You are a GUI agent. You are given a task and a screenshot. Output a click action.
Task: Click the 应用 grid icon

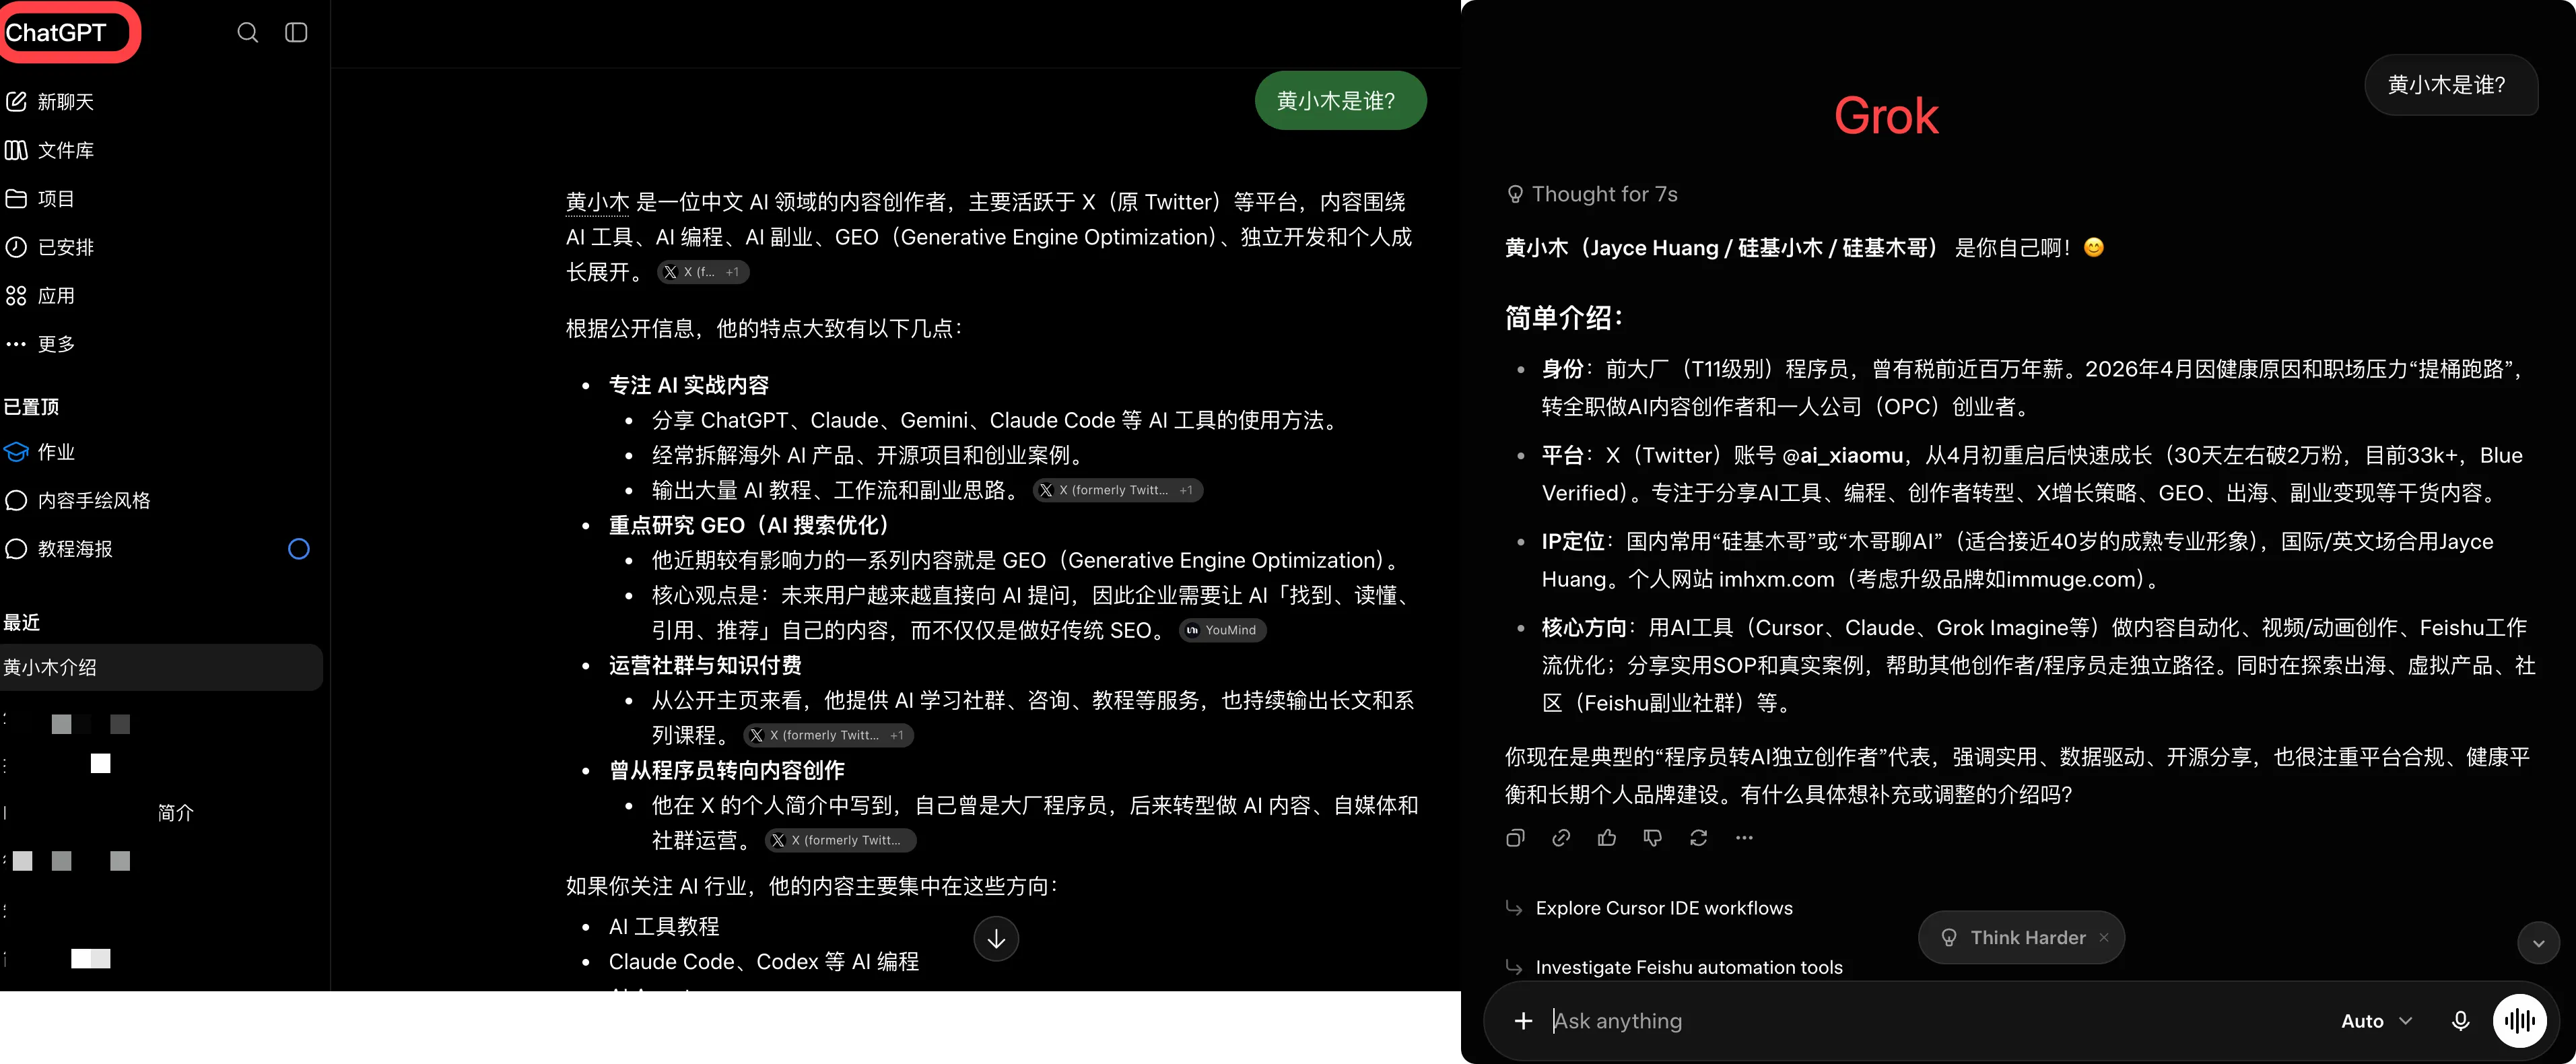(x=16, y=296)
